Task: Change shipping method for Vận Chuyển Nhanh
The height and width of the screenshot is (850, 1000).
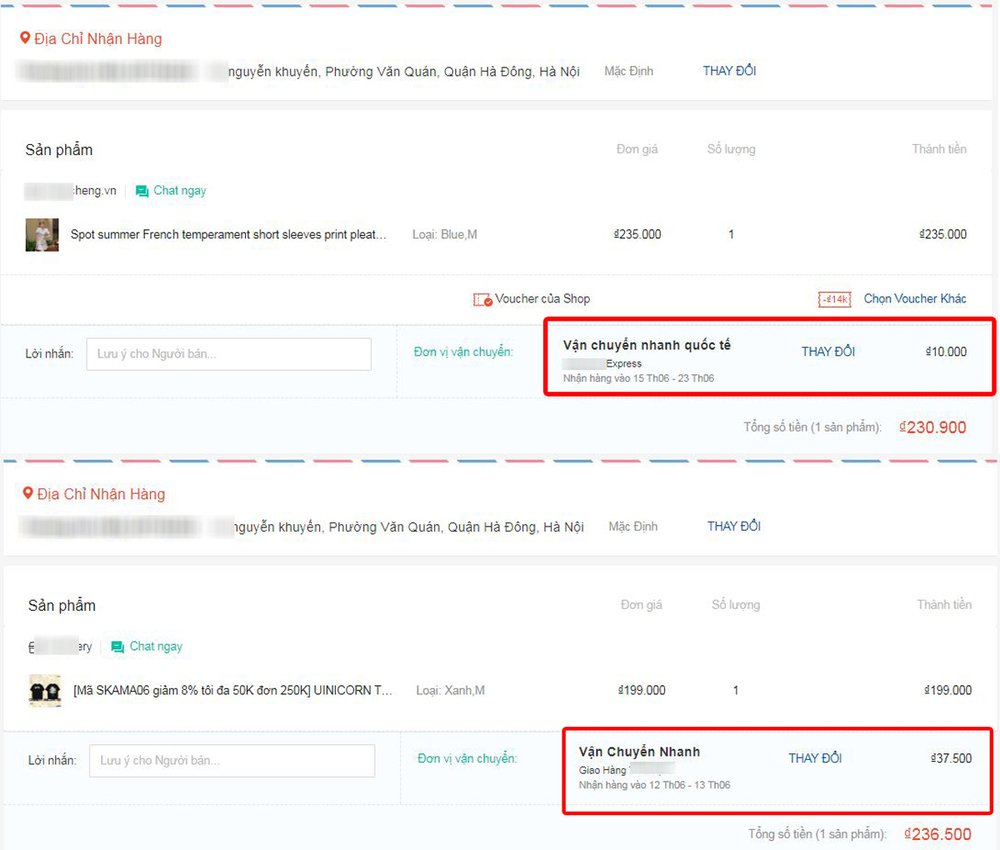Action: click(x=815, y=758)
